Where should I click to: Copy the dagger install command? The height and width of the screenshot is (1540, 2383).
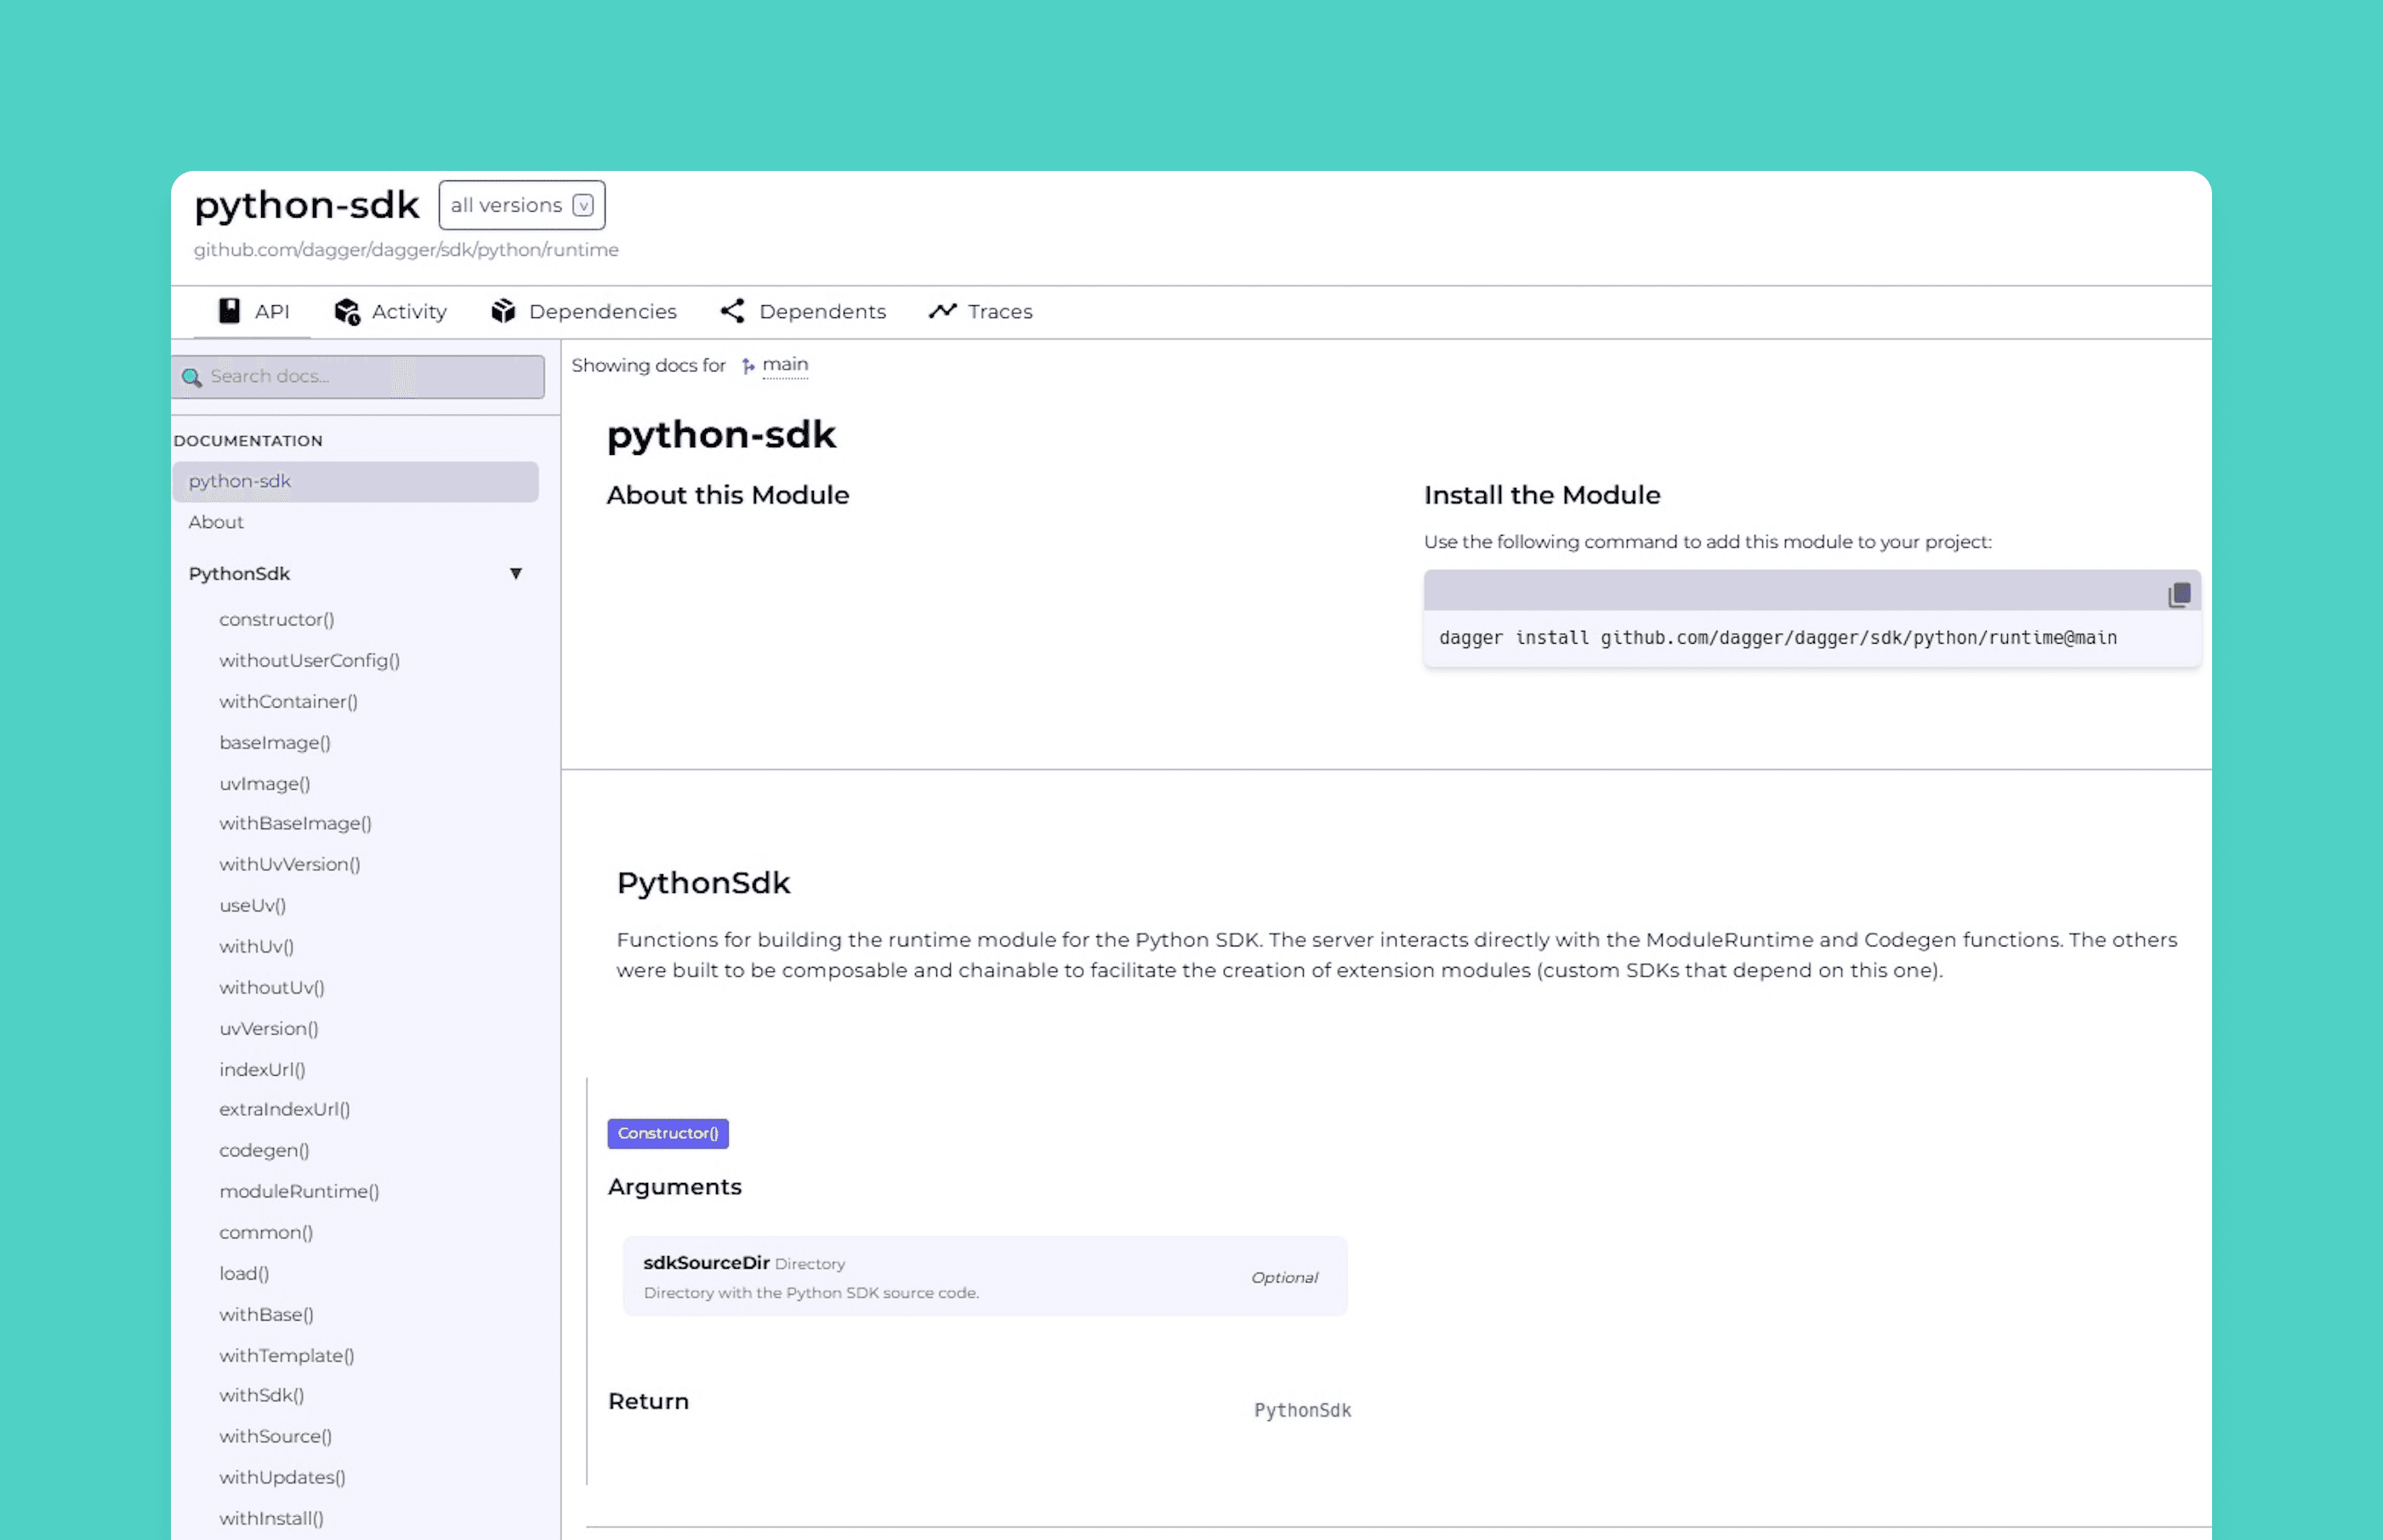coord(2179,595)
